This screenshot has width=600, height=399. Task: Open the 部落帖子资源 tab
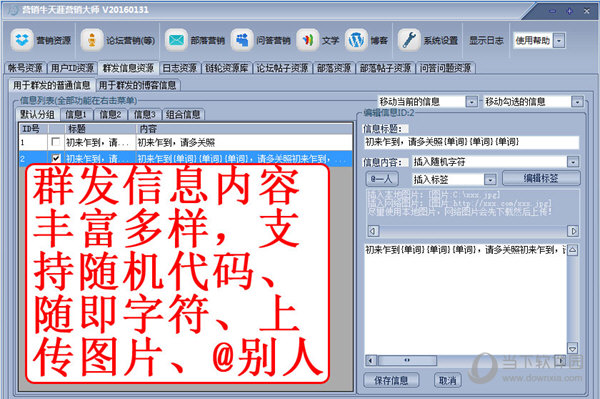(386, 68)
